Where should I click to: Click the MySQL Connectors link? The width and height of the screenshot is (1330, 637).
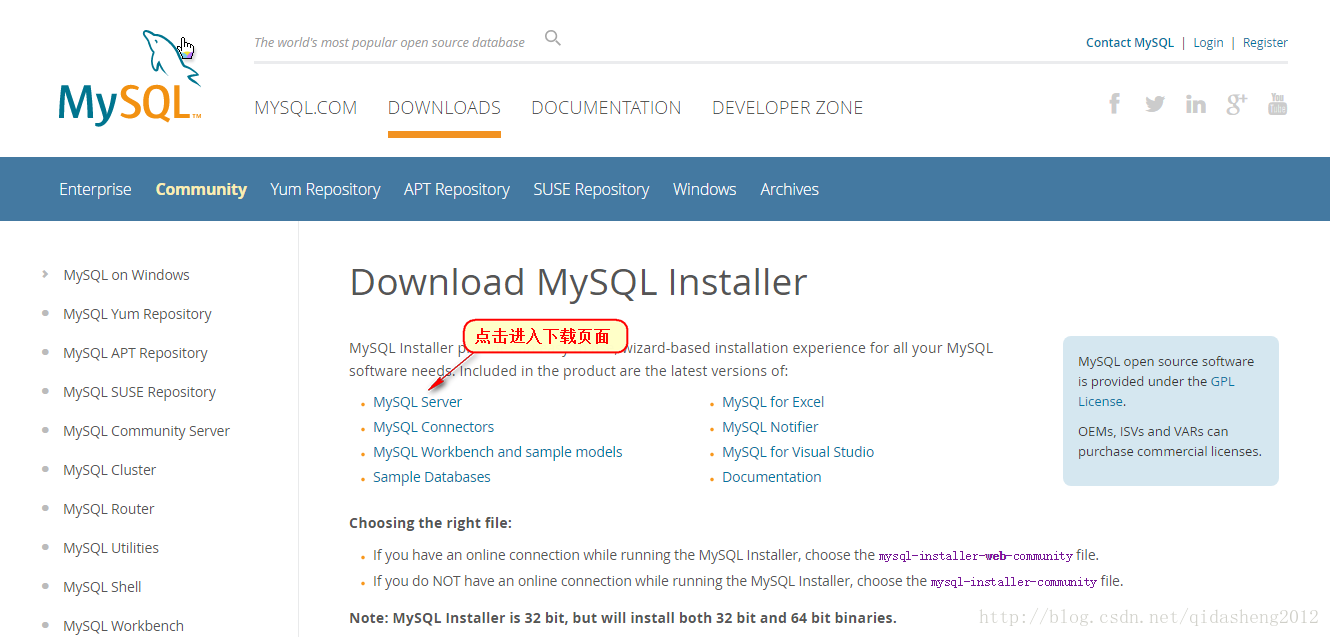[433, 427]
